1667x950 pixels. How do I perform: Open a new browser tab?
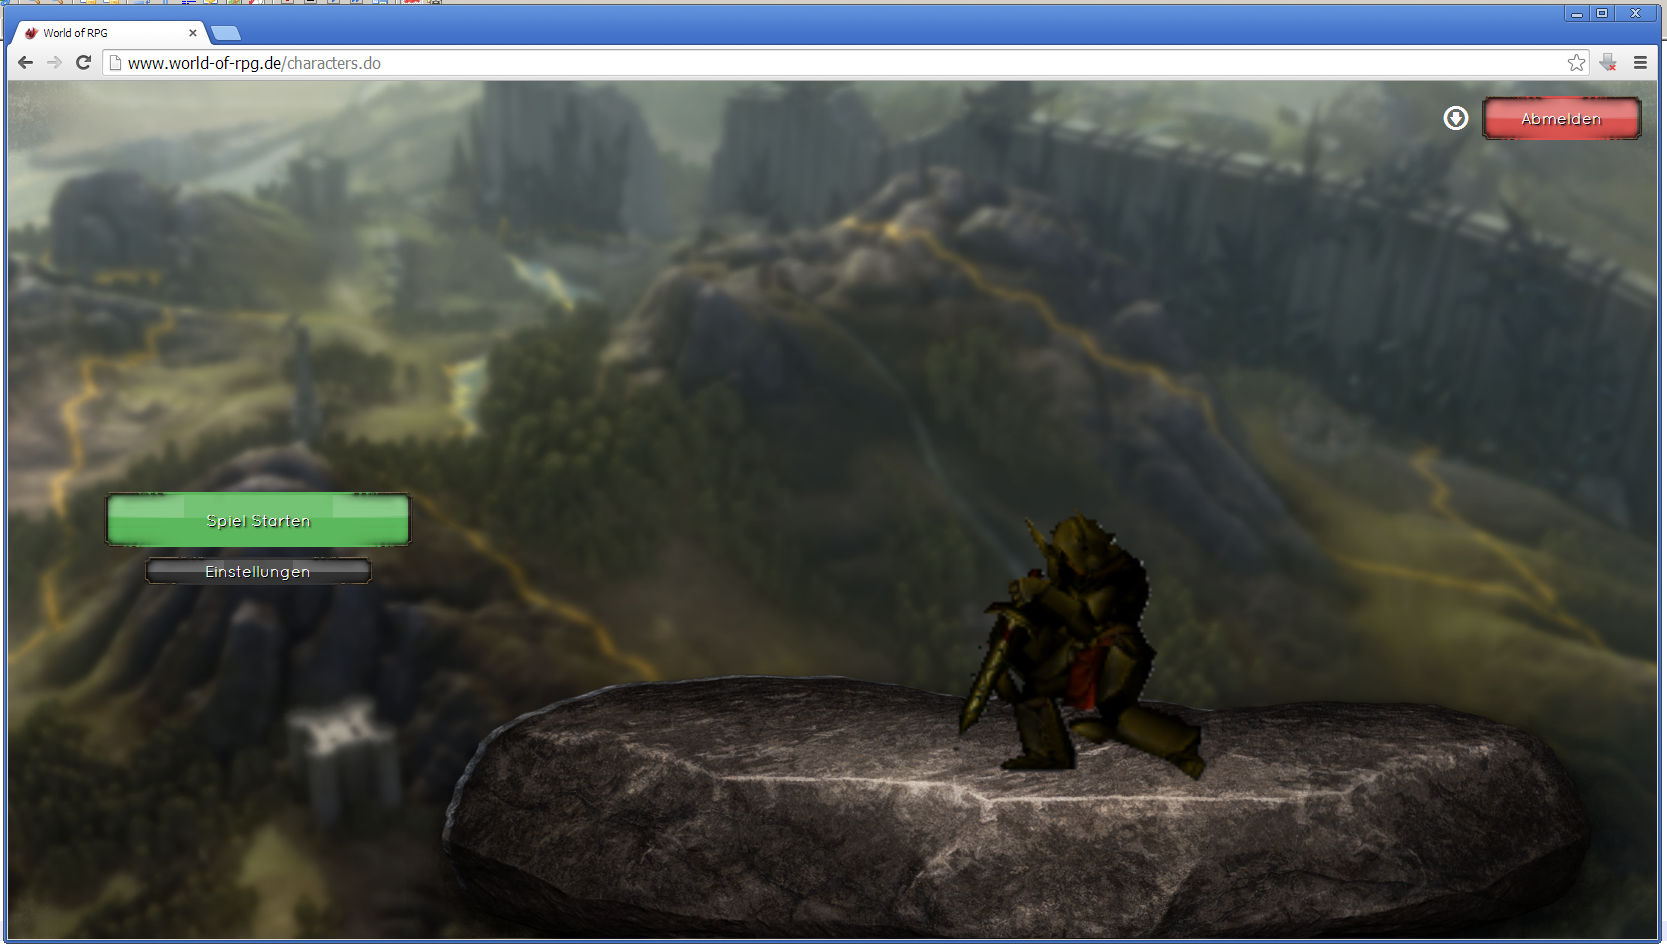(226, 33)
